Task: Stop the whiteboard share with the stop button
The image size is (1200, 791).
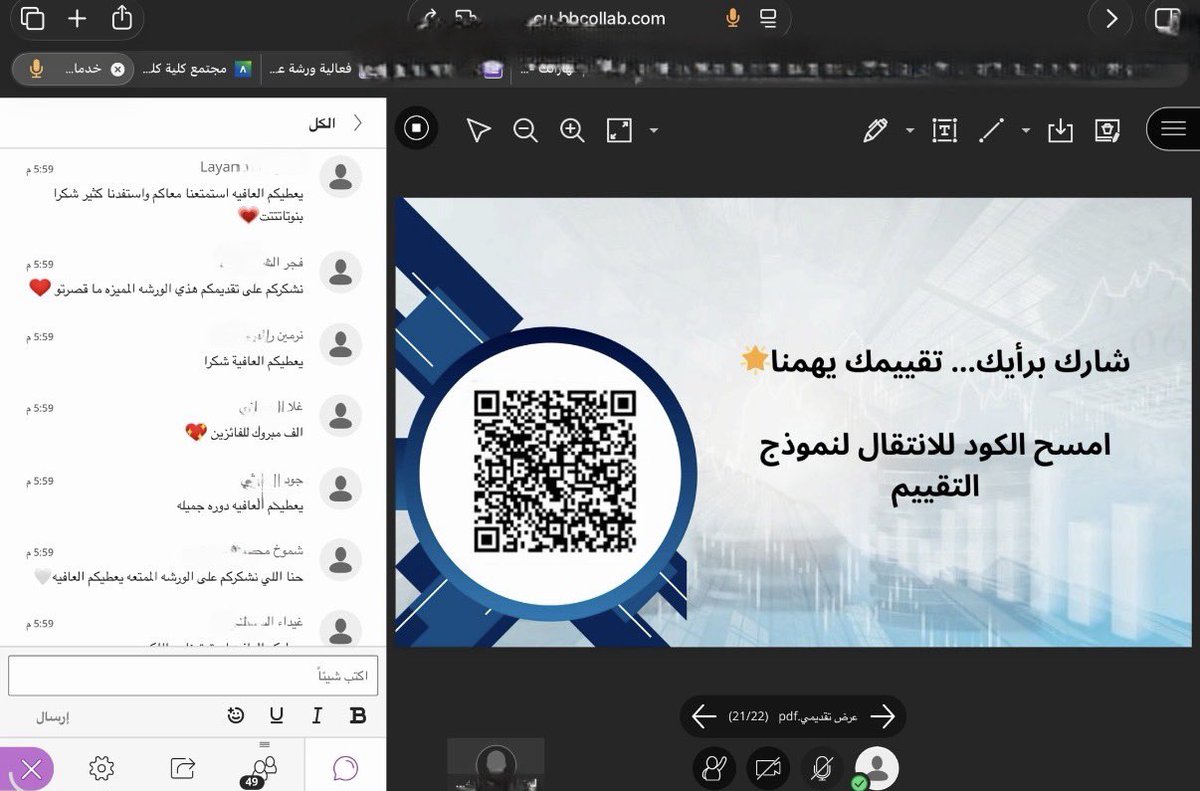Action: point(416,128)
